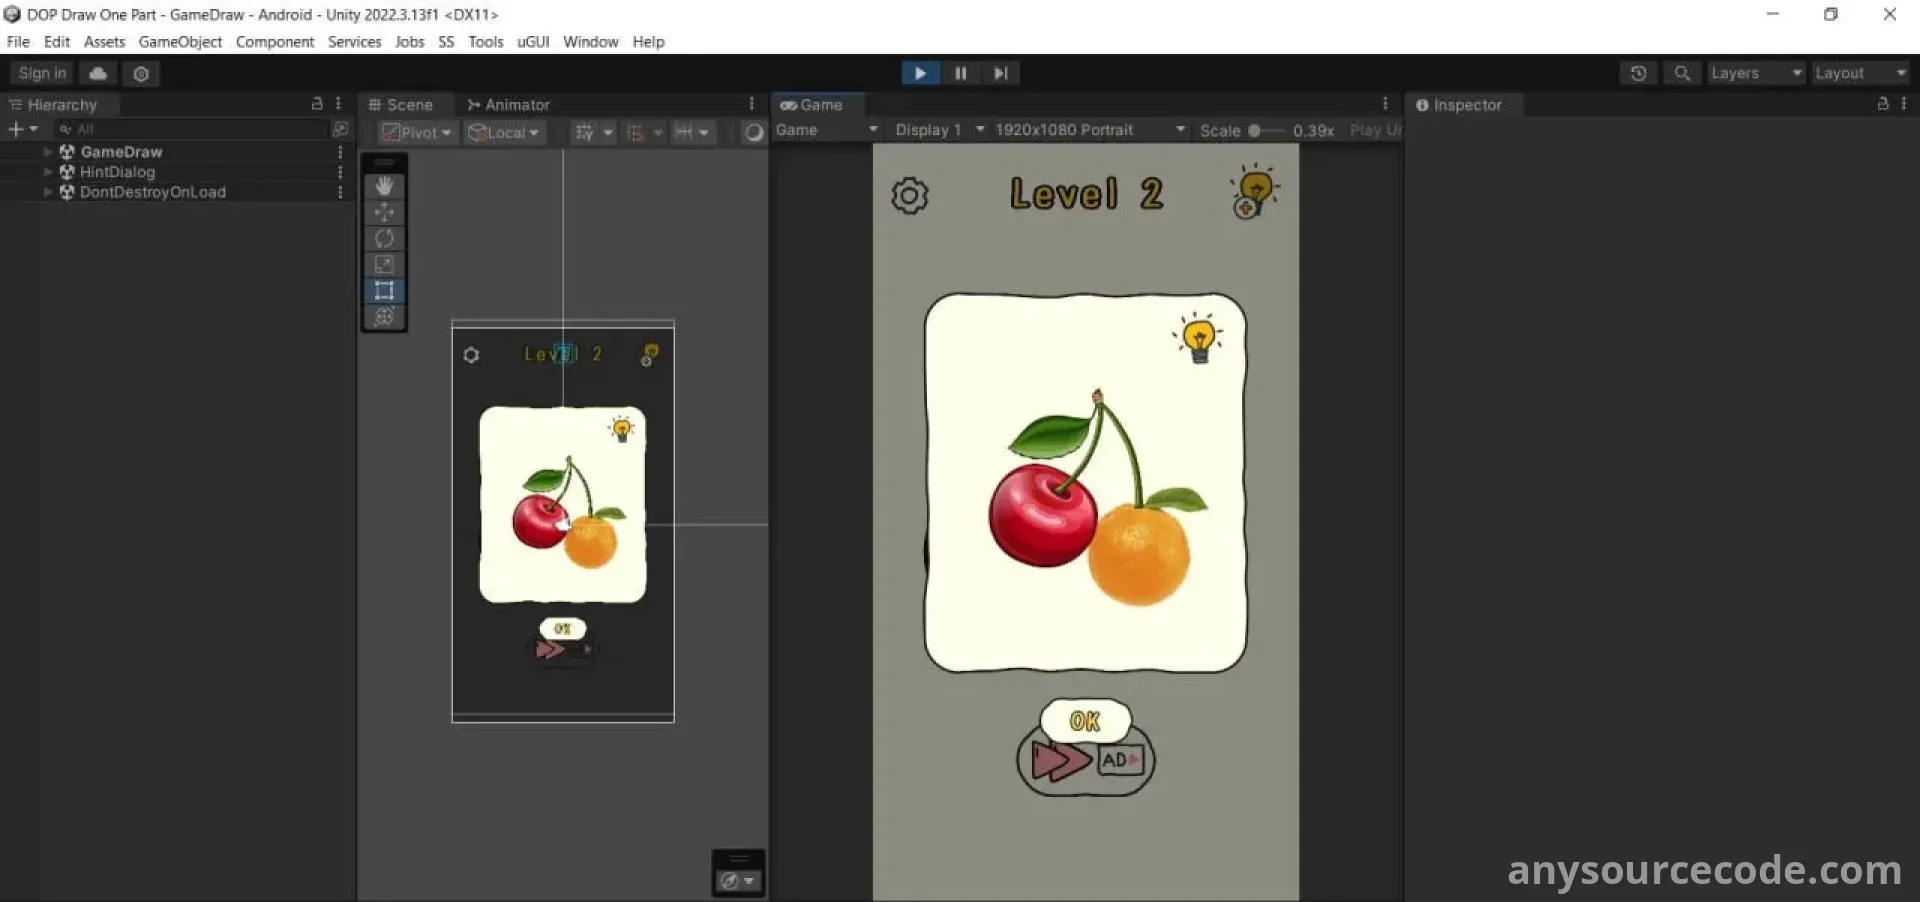Open the Undo History icon
This screenshot has height=902, width=1920.
point(1638,73)
